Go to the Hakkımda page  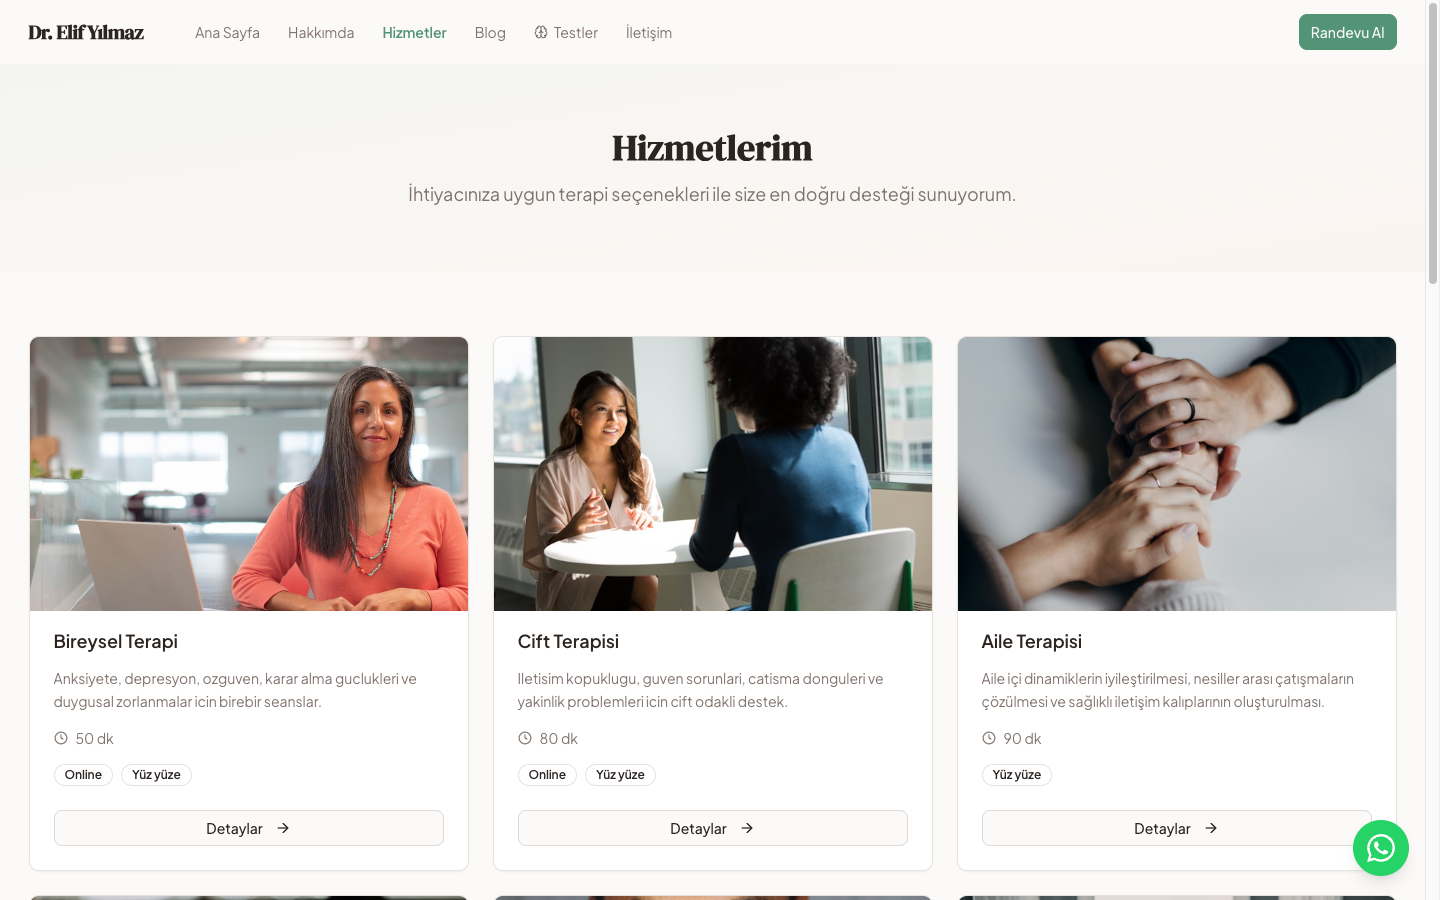pyautogui.click(x=321, y=32)
